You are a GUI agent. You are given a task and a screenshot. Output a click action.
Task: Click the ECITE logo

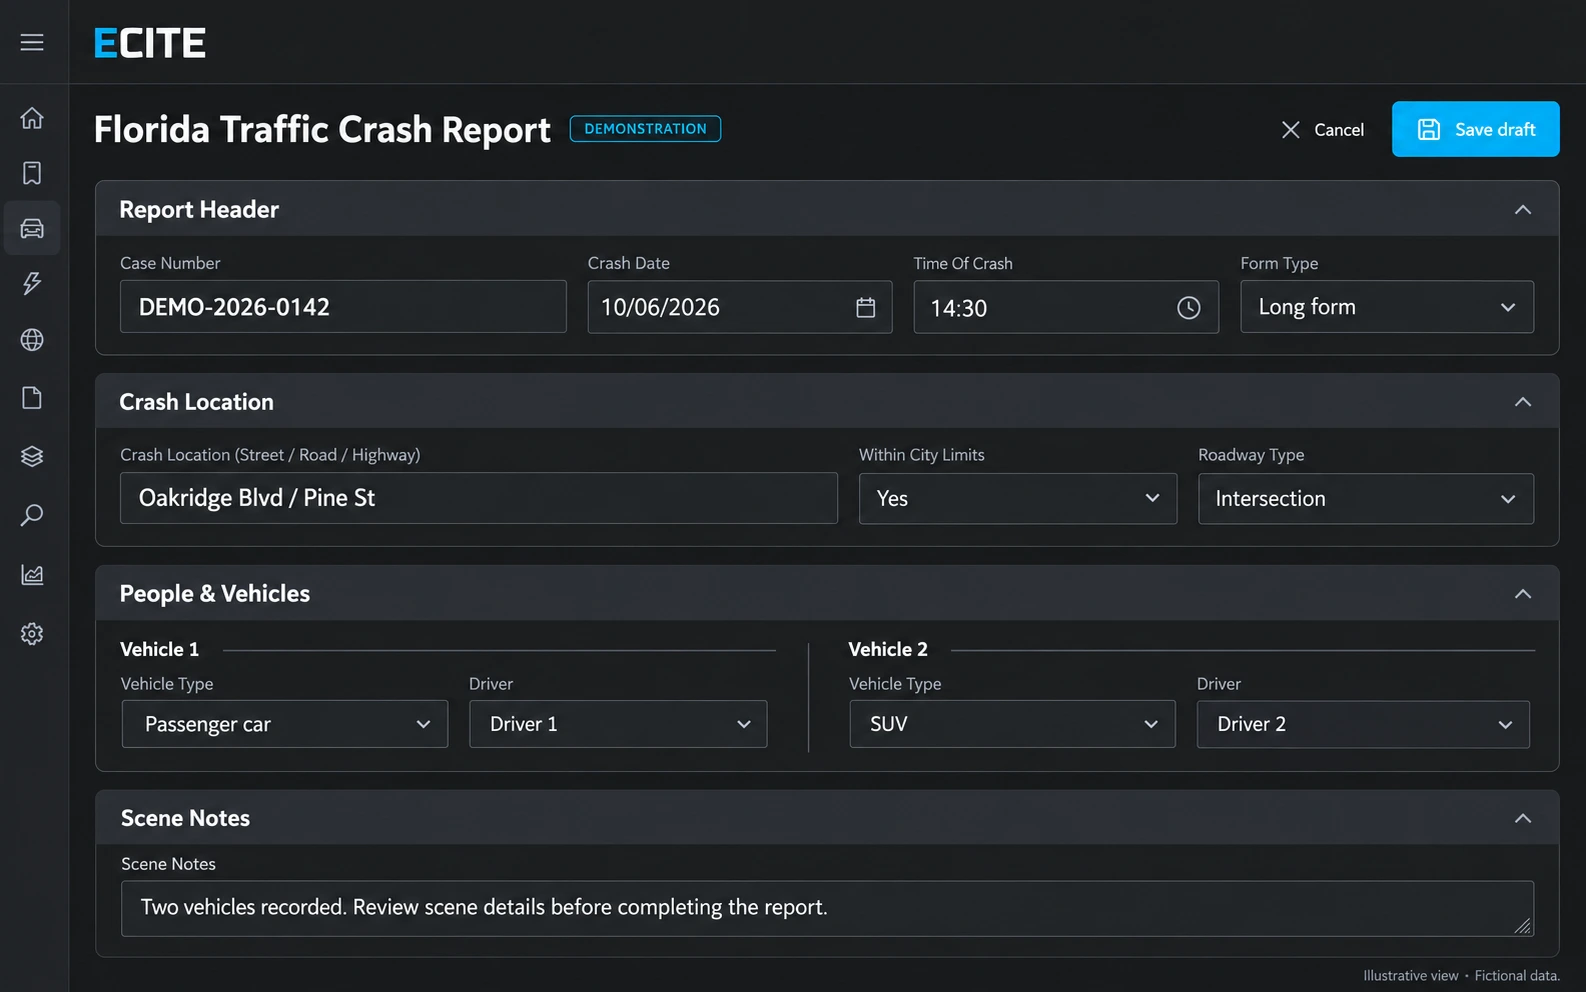[150, 43]
